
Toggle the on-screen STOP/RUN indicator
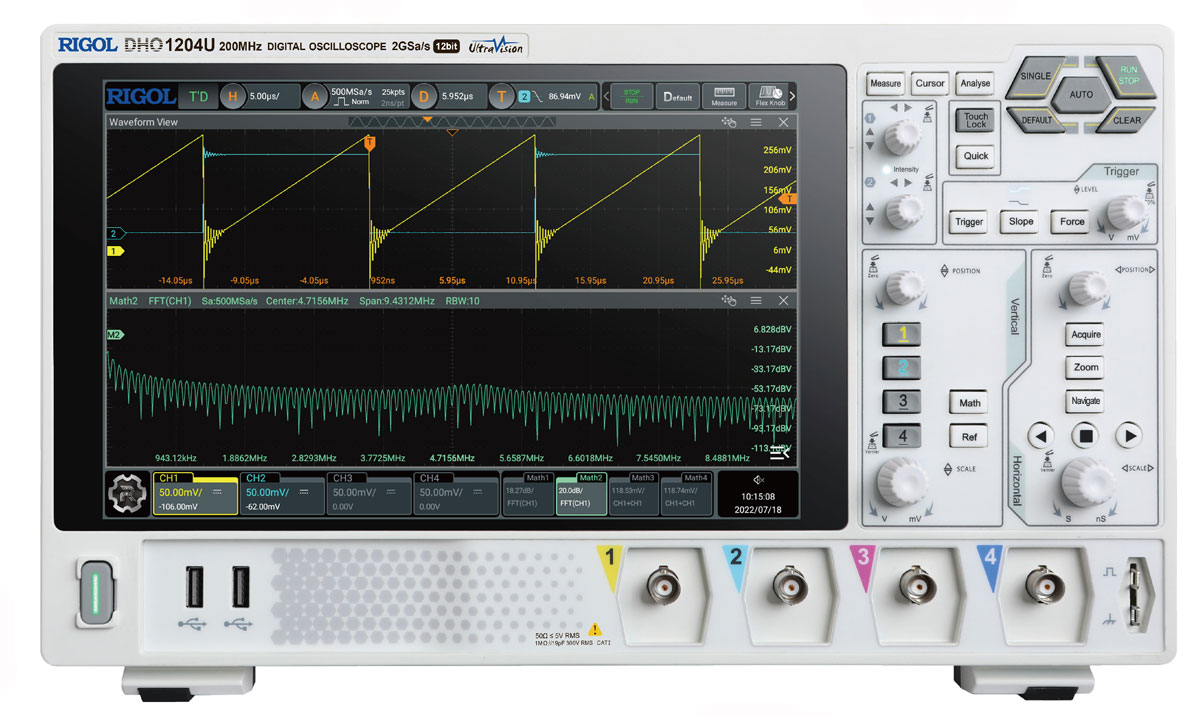[632, 96]
